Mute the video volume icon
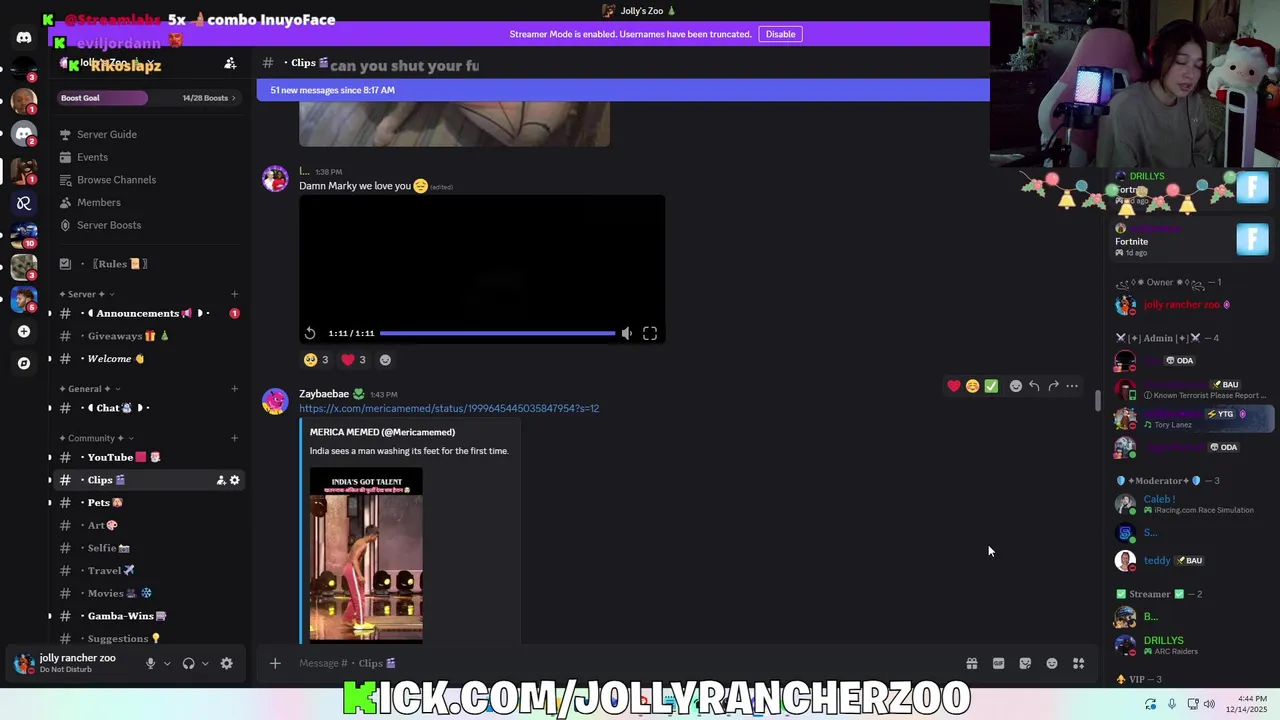Screen dimensions: 1280x720 627,333
